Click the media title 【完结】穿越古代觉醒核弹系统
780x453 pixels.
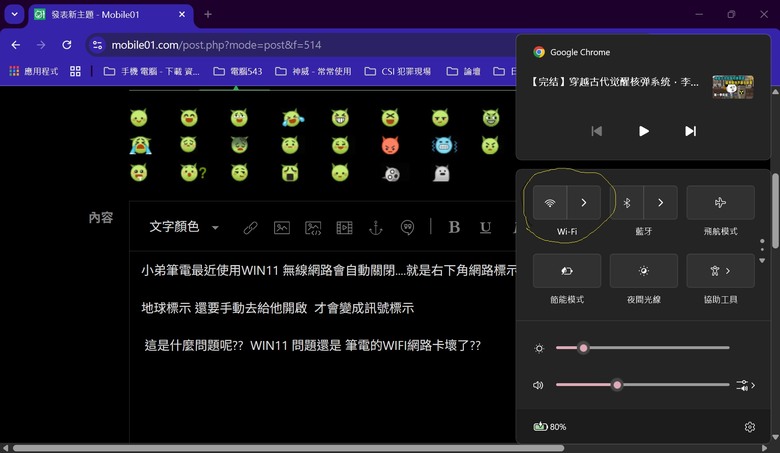(615, 82)
